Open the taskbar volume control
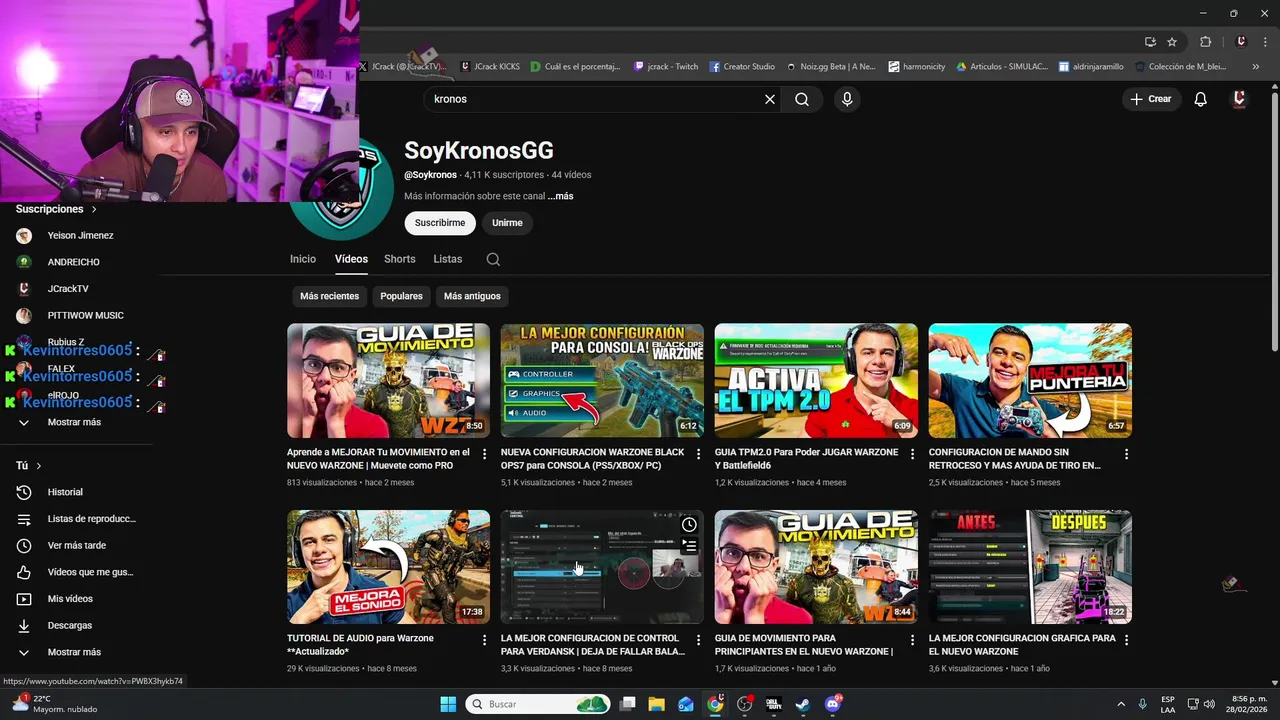This screenshot has width=1280, height=720. tap(1209, 704)
